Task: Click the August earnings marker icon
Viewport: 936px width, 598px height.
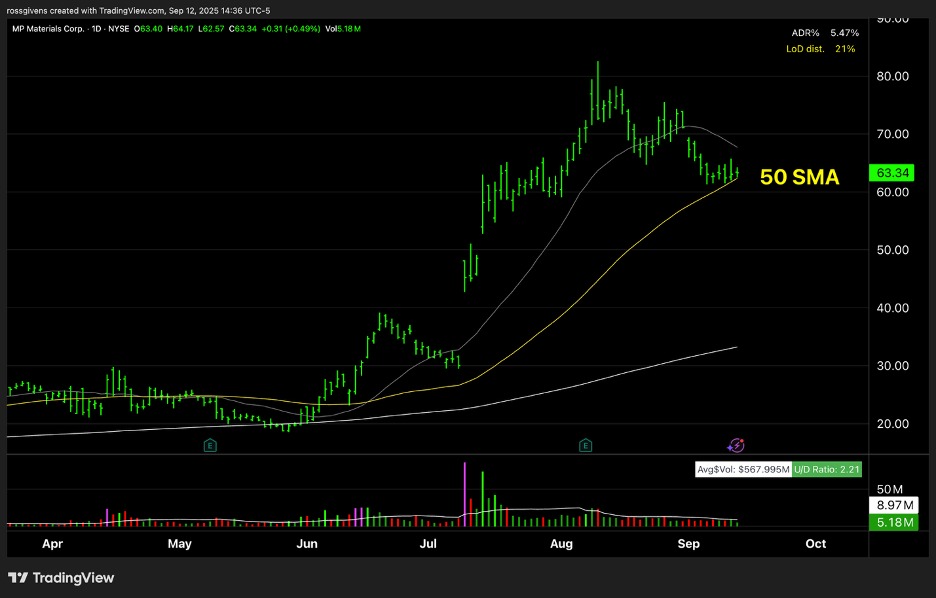Action: point(585,445)
